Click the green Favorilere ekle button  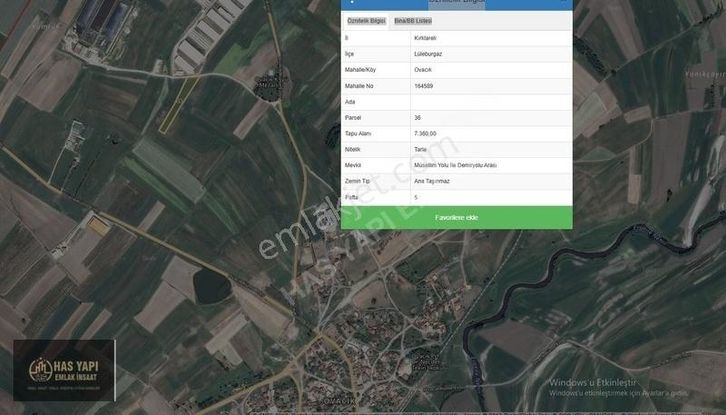pyautogui.click(x=457, y=218)
